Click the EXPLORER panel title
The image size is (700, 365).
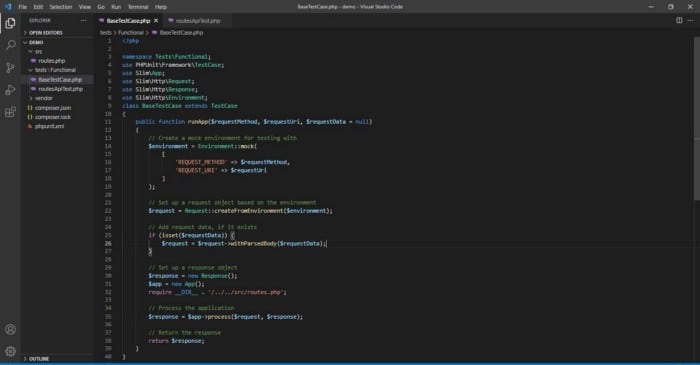40,21
